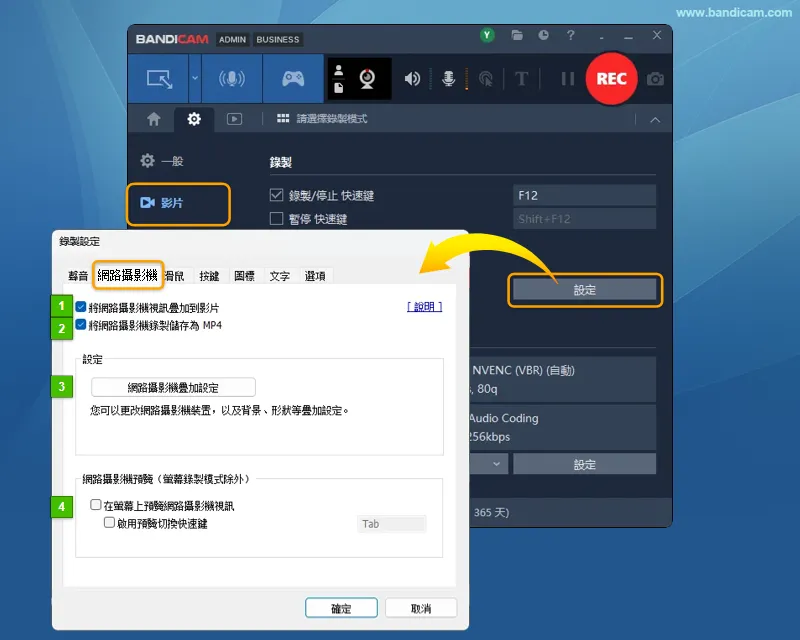This screenshot has height=640, width=800.
Task: Click the Tab hotkey field
Action: point(392,524)
